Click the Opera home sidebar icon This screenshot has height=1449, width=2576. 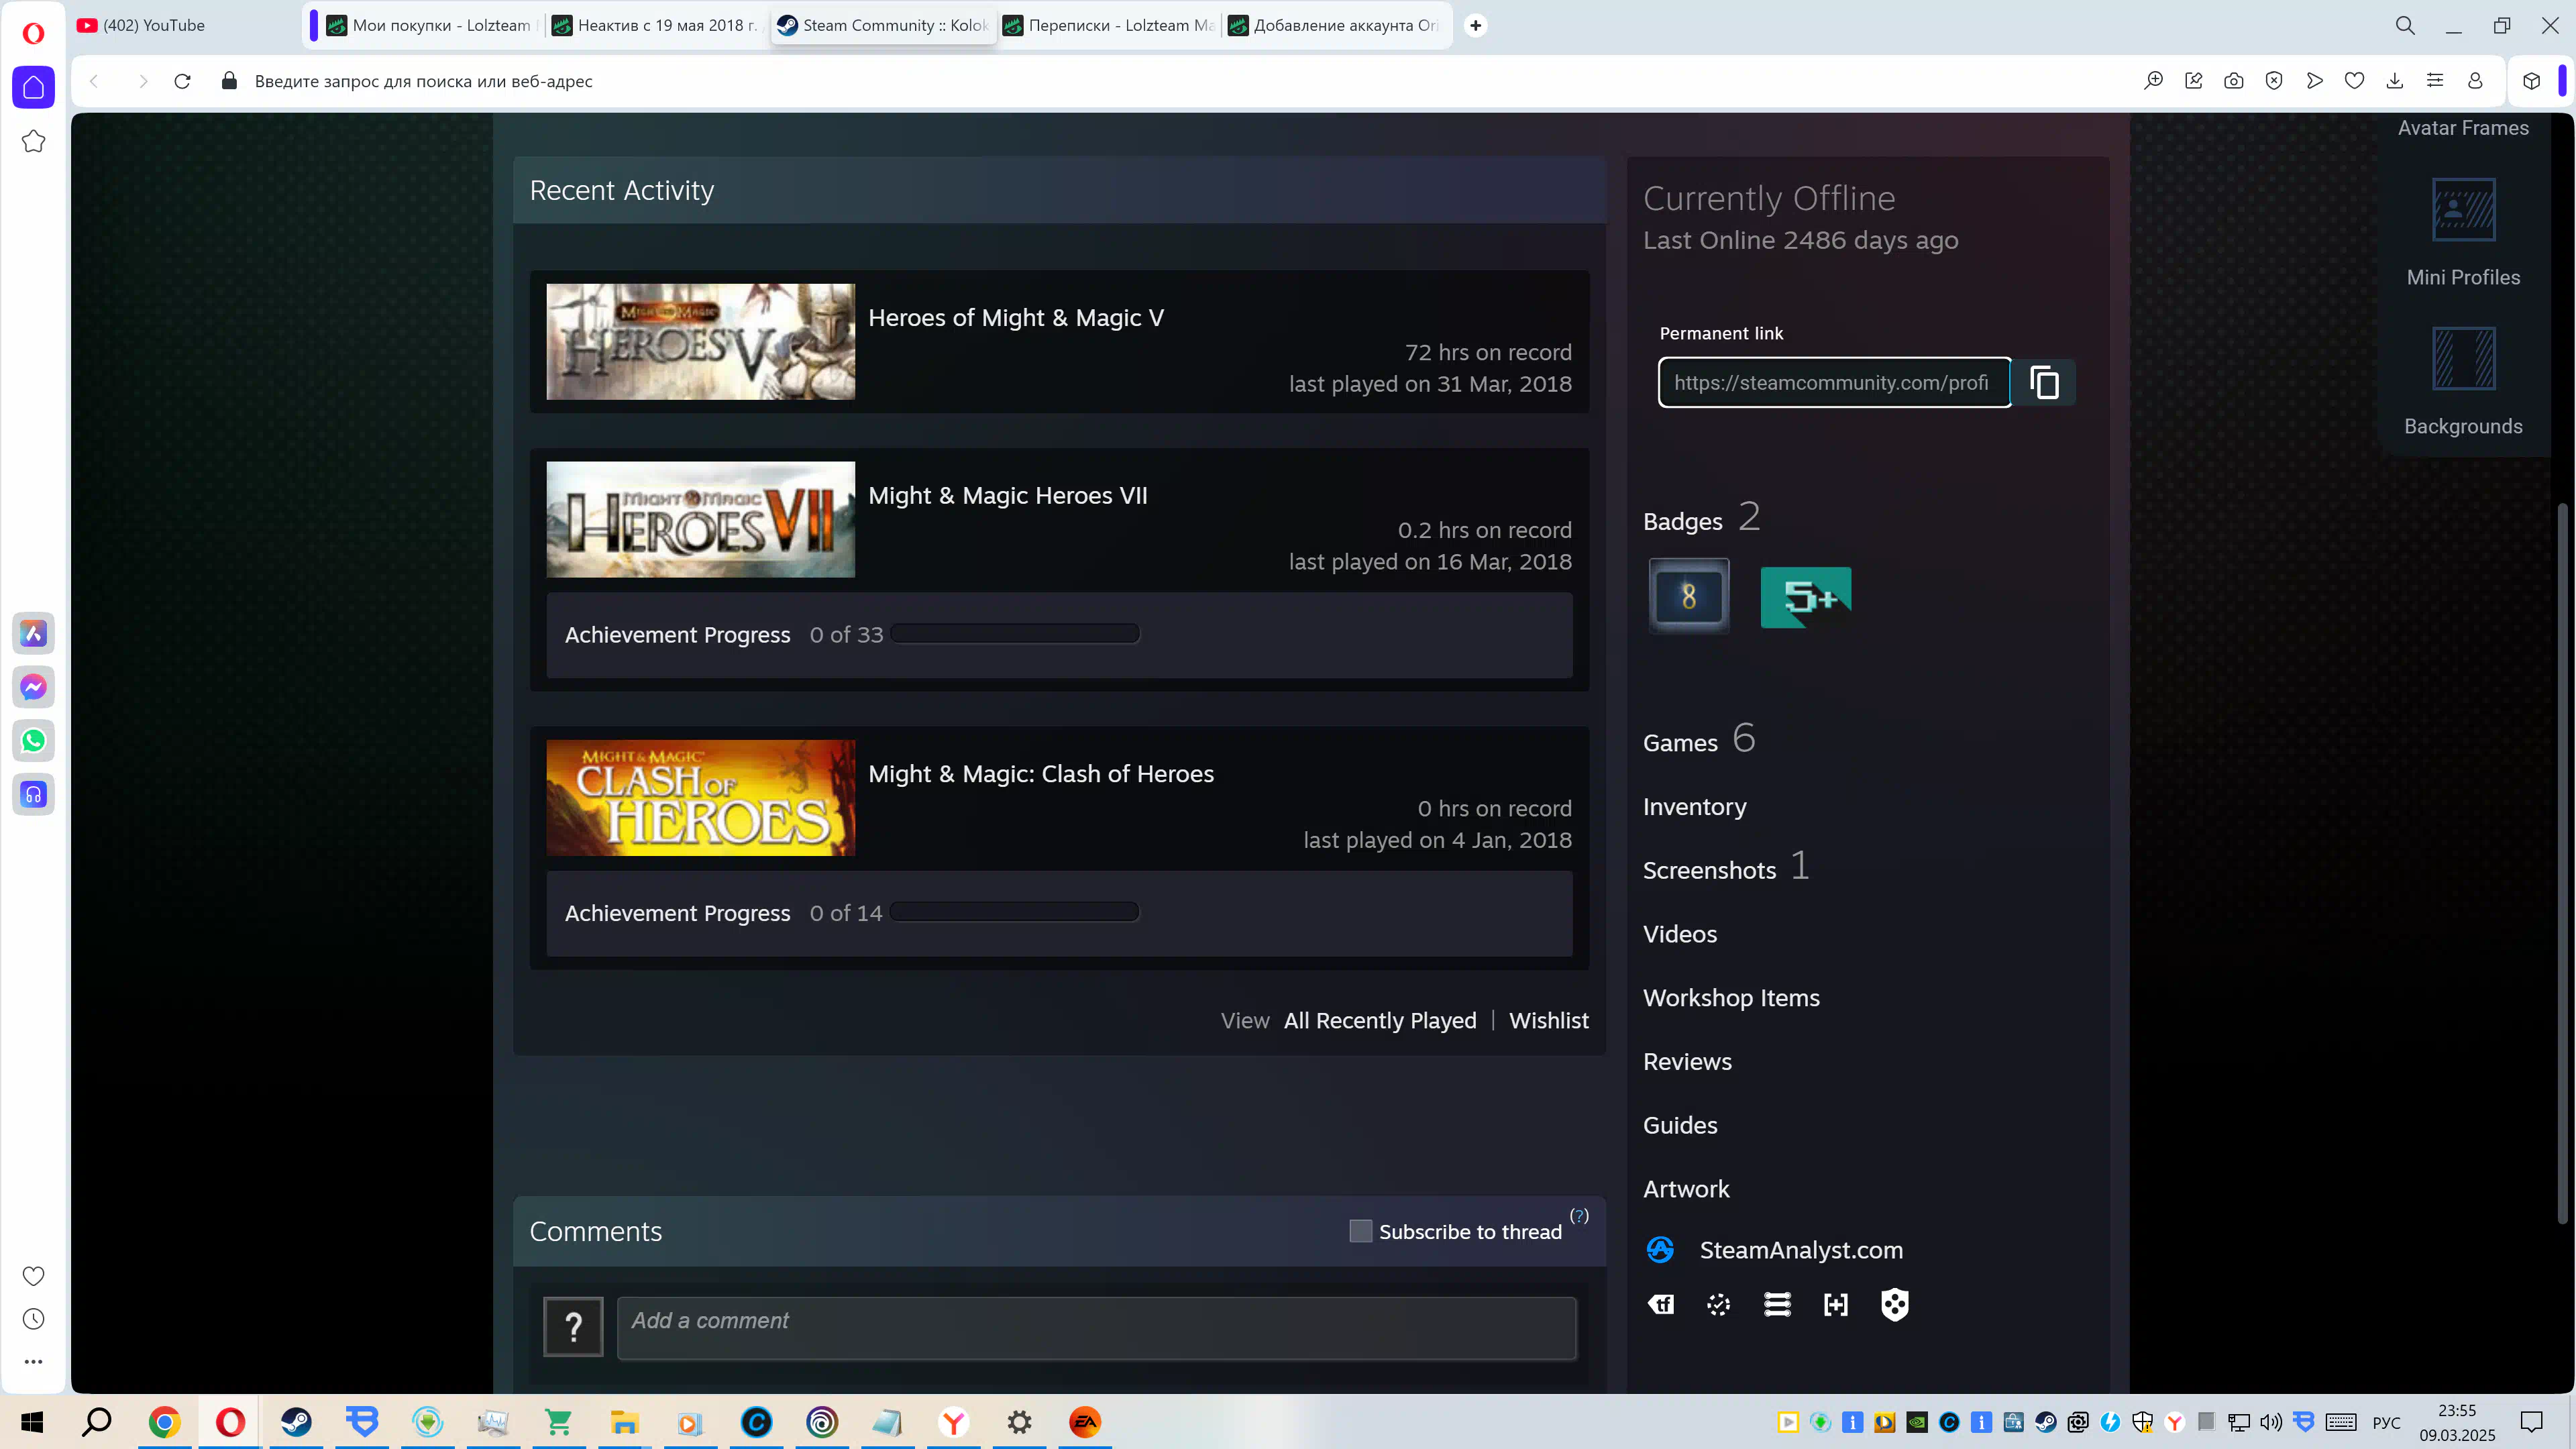pos(33,87)
